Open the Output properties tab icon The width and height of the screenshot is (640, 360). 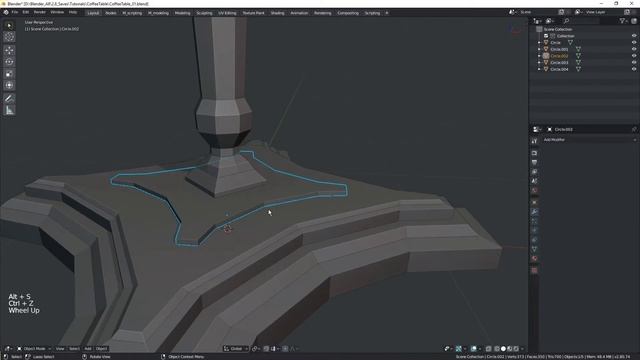534,162
